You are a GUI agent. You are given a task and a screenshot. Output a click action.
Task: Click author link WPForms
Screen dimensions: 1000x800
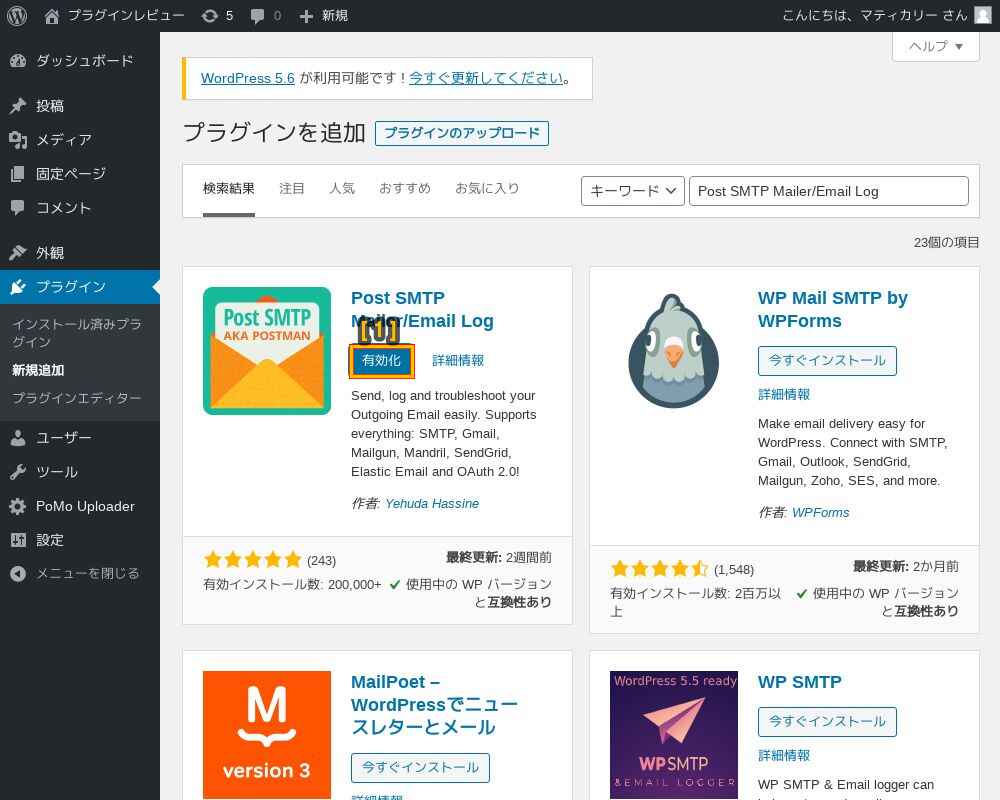tap(820, 513)
